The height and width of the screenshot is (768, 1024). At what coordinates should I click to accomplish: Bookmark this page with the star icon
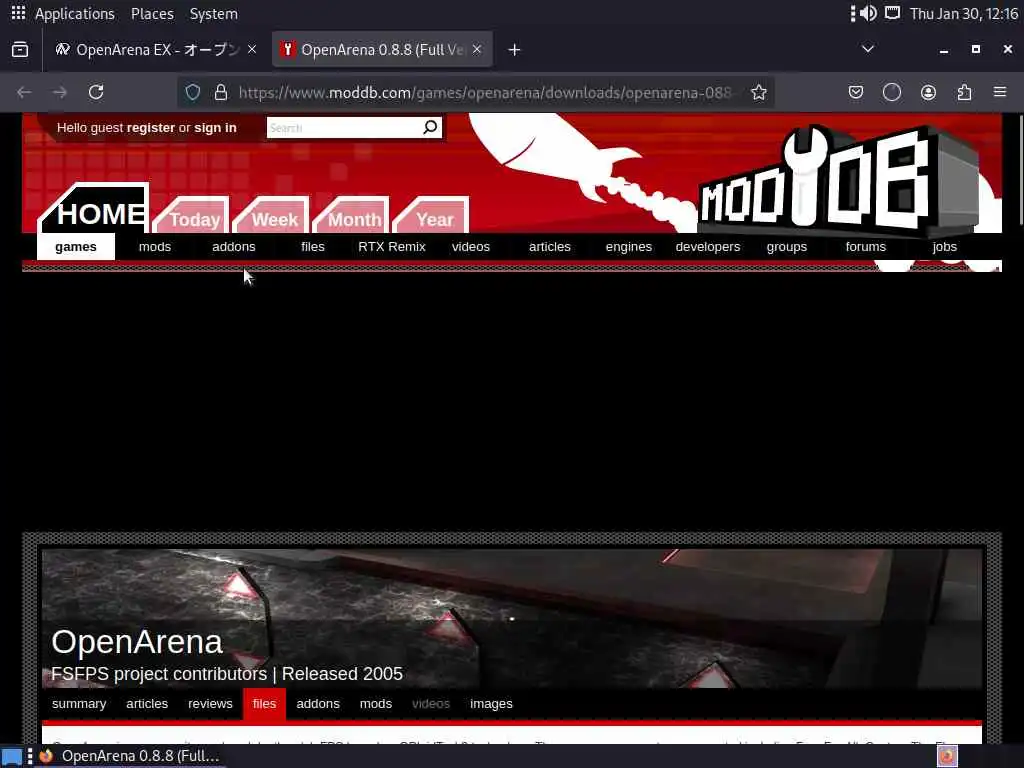pos(758,92)
